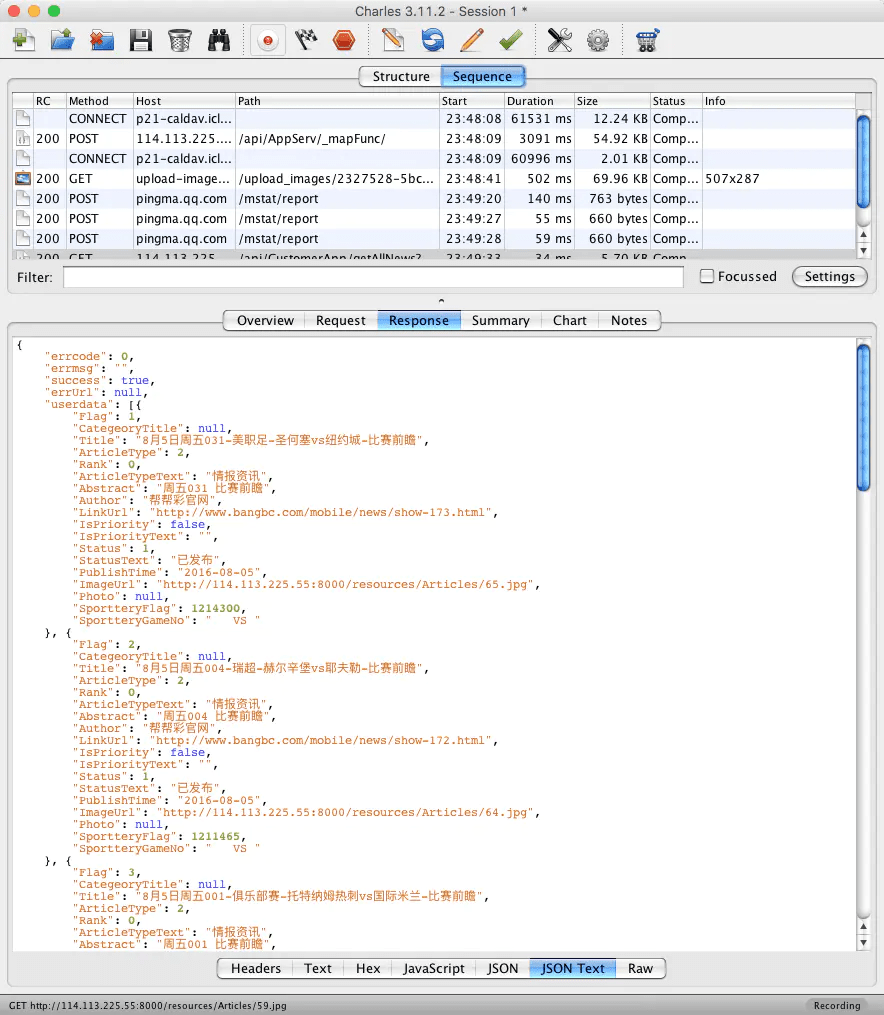Sort requests by the Duration column
Viewport: 884px width, 1015px height.
pyautogui.click(x=540, y=101)
